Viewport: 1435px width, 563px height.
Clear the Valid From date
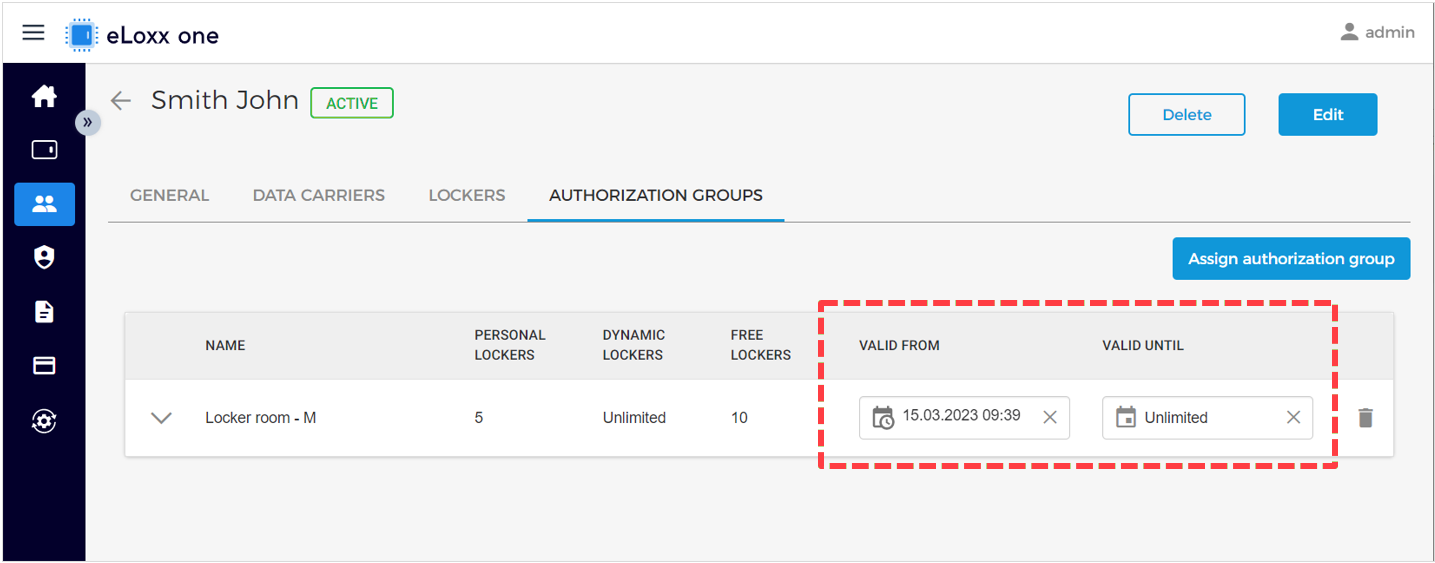(1050, 418)
